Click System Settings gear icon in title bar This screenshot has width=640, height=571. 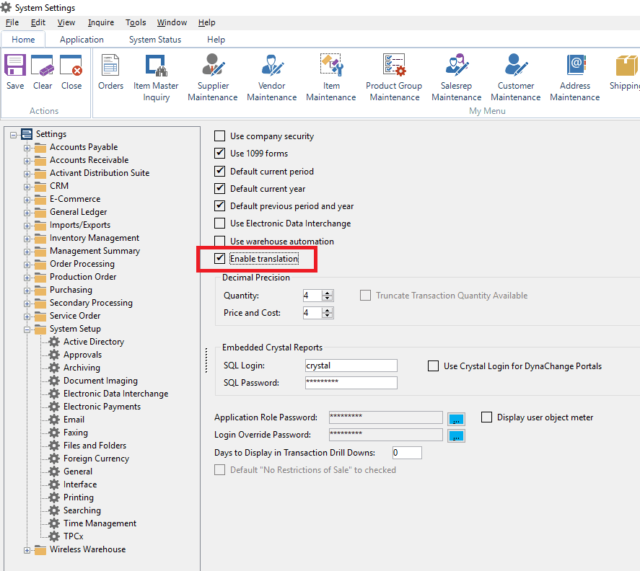pos(6,7)
